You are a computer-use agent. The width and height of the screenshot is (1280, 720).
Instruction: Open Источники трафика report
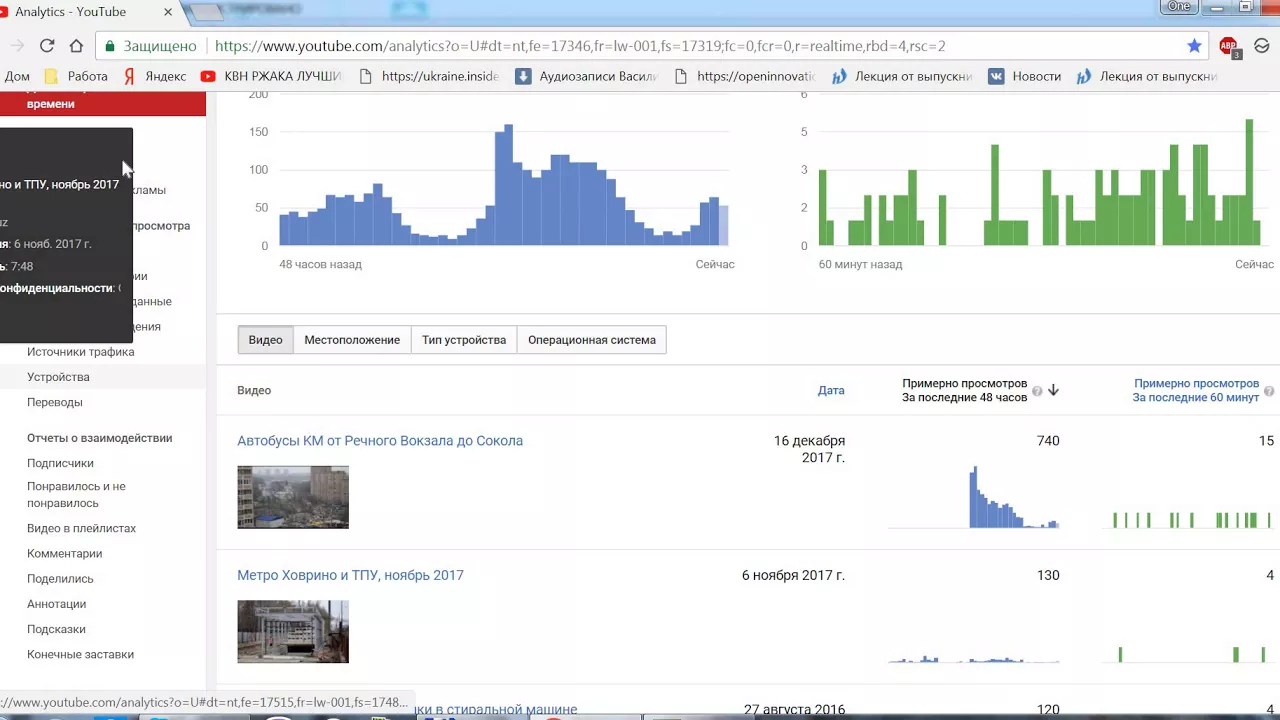click(81, 352)
